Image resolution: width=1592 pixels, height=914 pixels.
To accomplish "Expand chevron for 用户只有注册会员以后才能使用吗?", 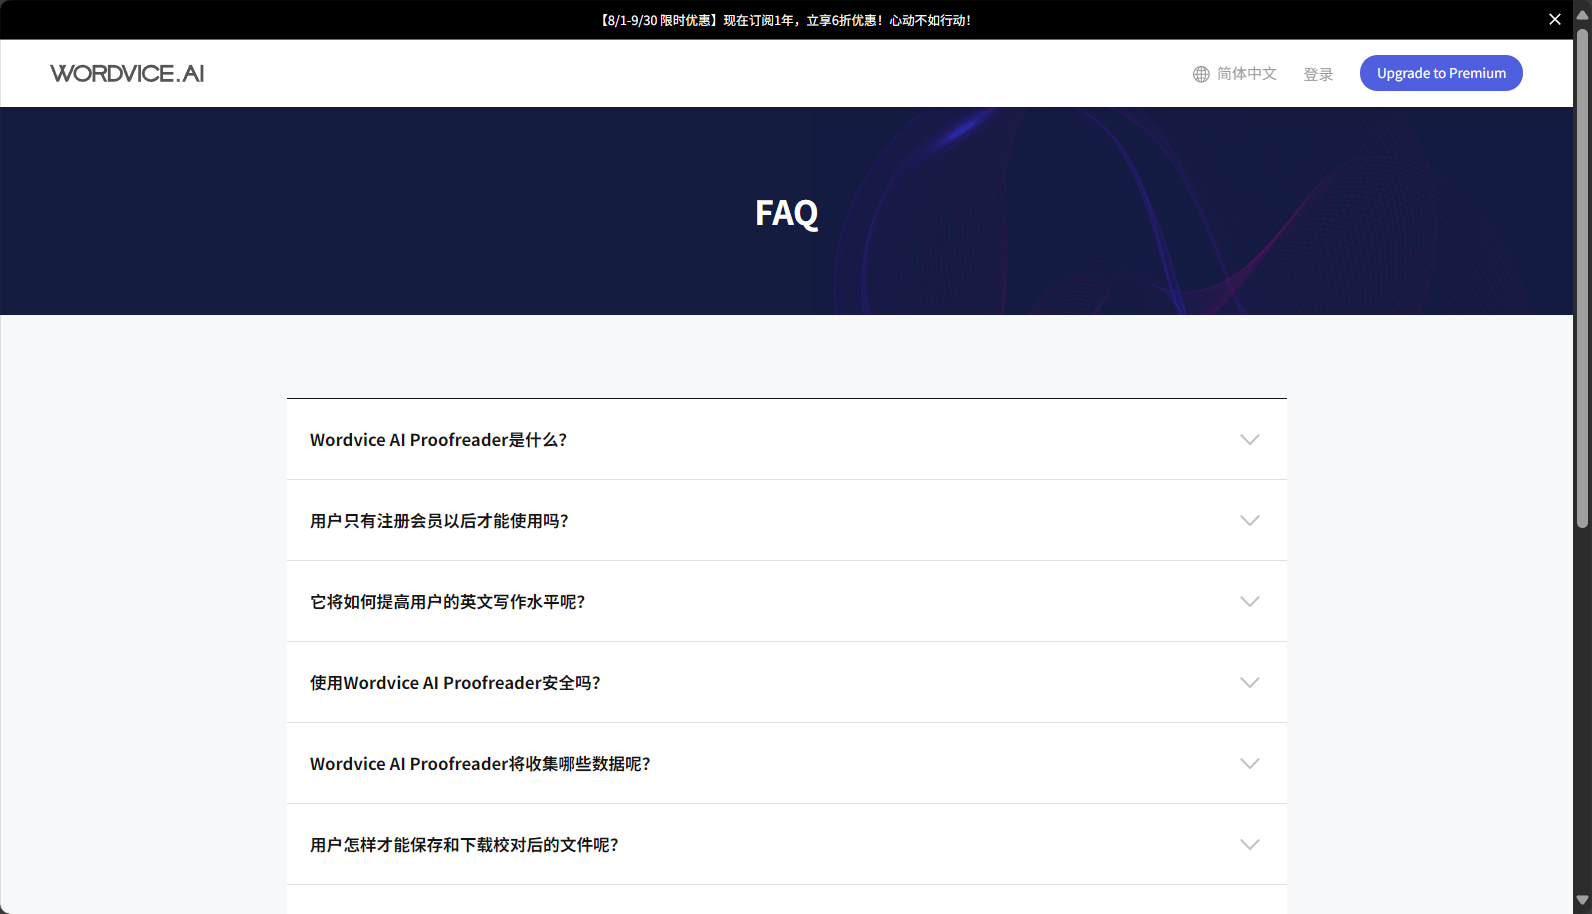I will [1250, 521].
